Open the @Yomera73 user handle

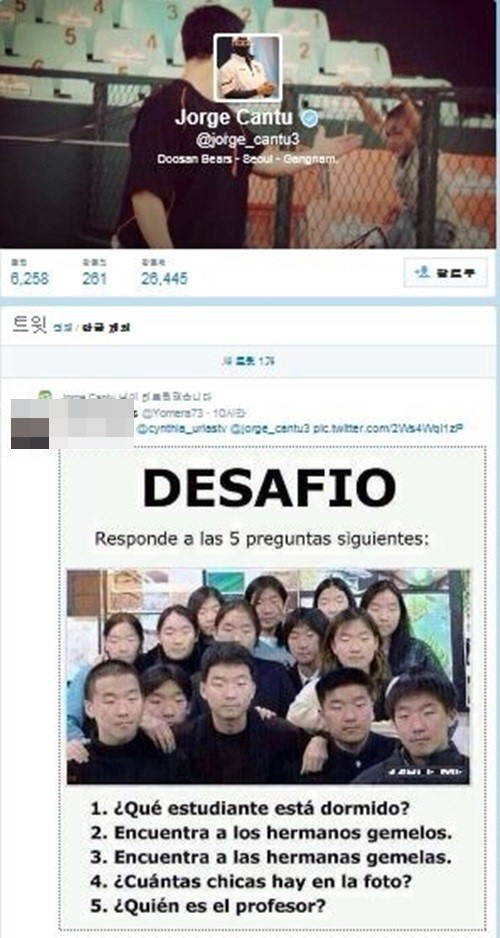[x=165, y=413]
